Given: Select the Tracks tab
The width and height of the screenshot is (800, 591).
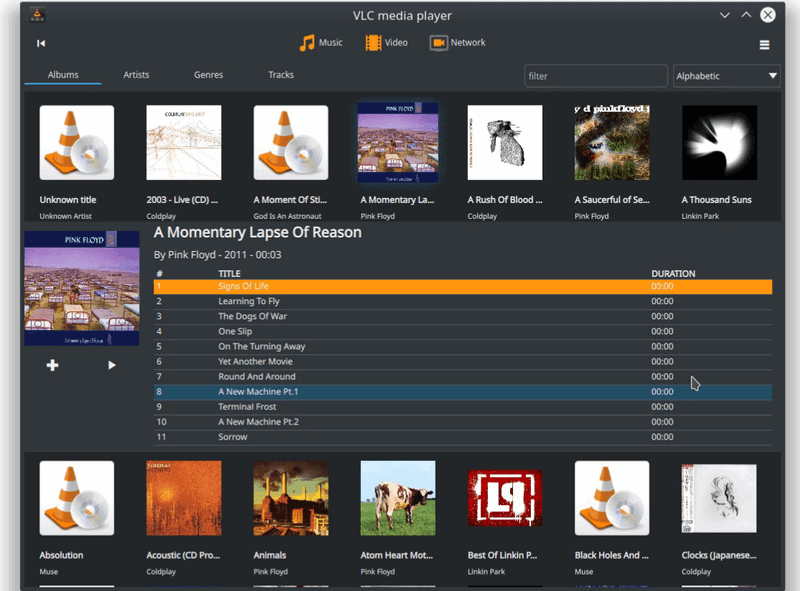Looking at the screenshot, I should [281, 74].
